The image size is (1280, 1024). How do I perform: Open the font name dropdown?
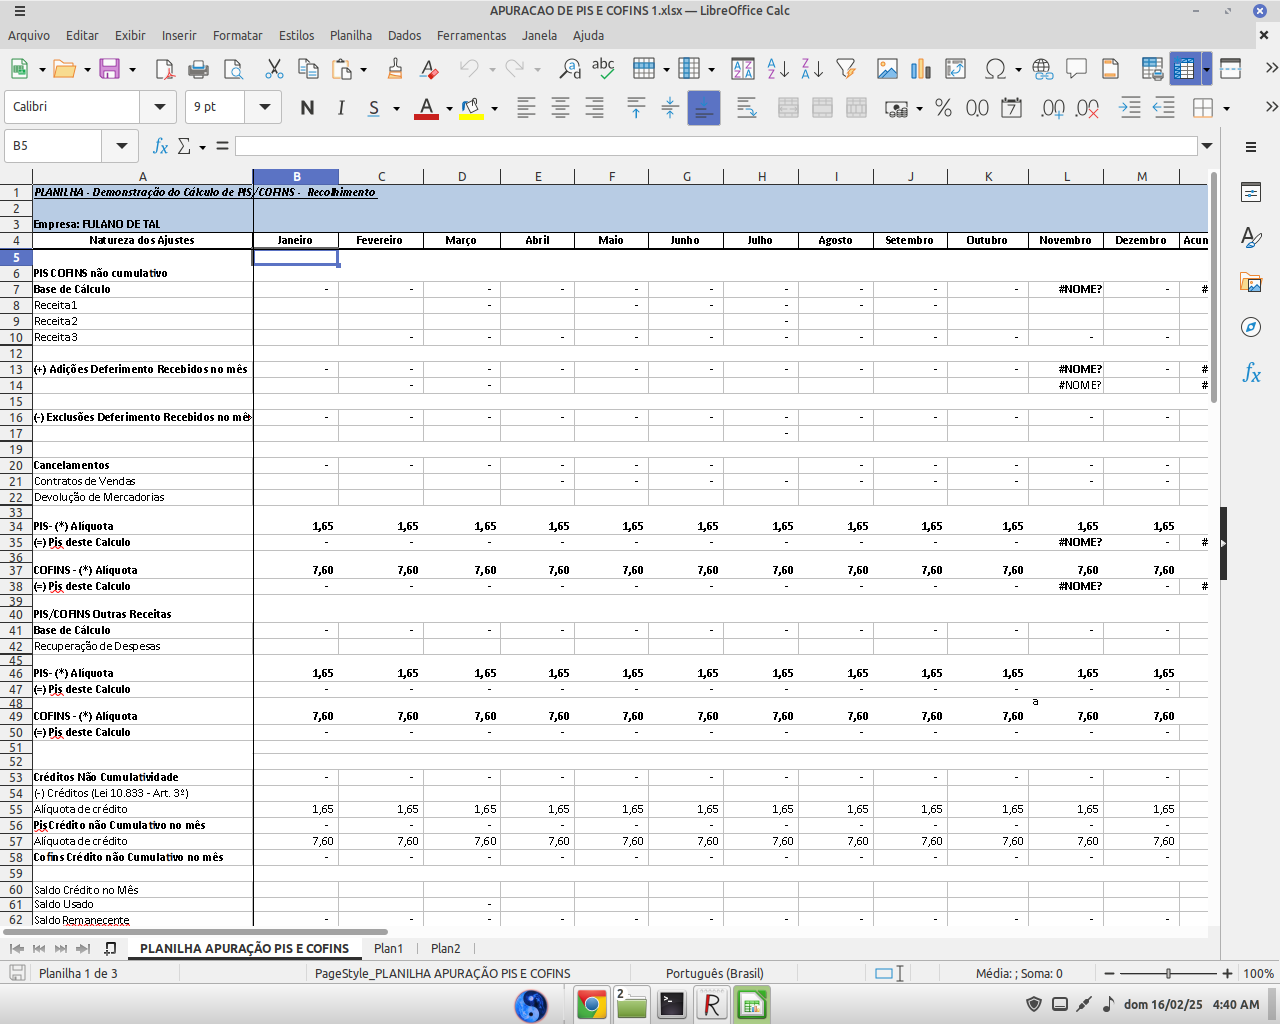click(x=159, y=107)
